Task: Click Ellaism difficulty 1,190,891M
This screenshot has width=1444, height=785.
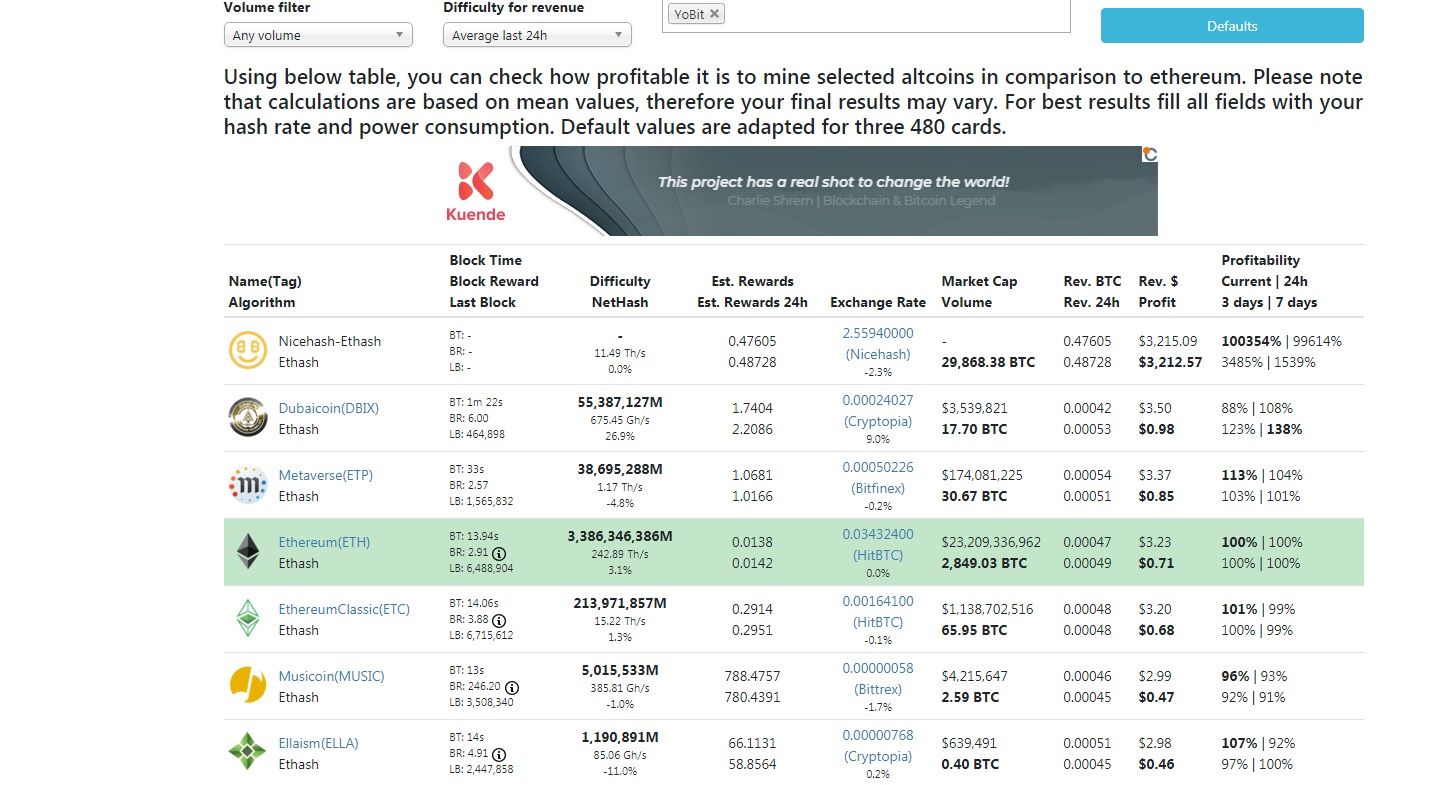Action: 620,737
